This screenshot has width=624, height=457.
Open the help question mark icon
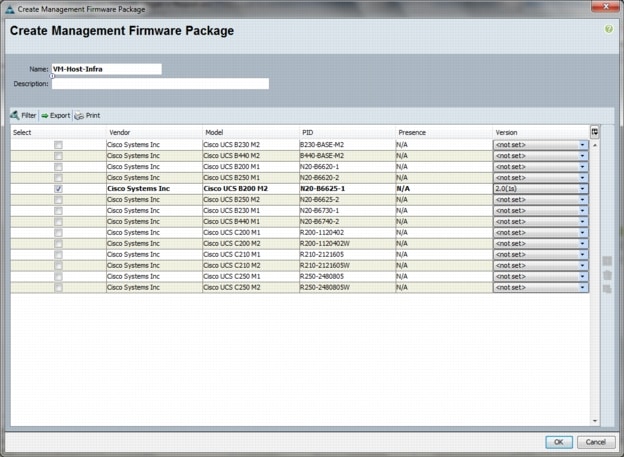point(608,29)
